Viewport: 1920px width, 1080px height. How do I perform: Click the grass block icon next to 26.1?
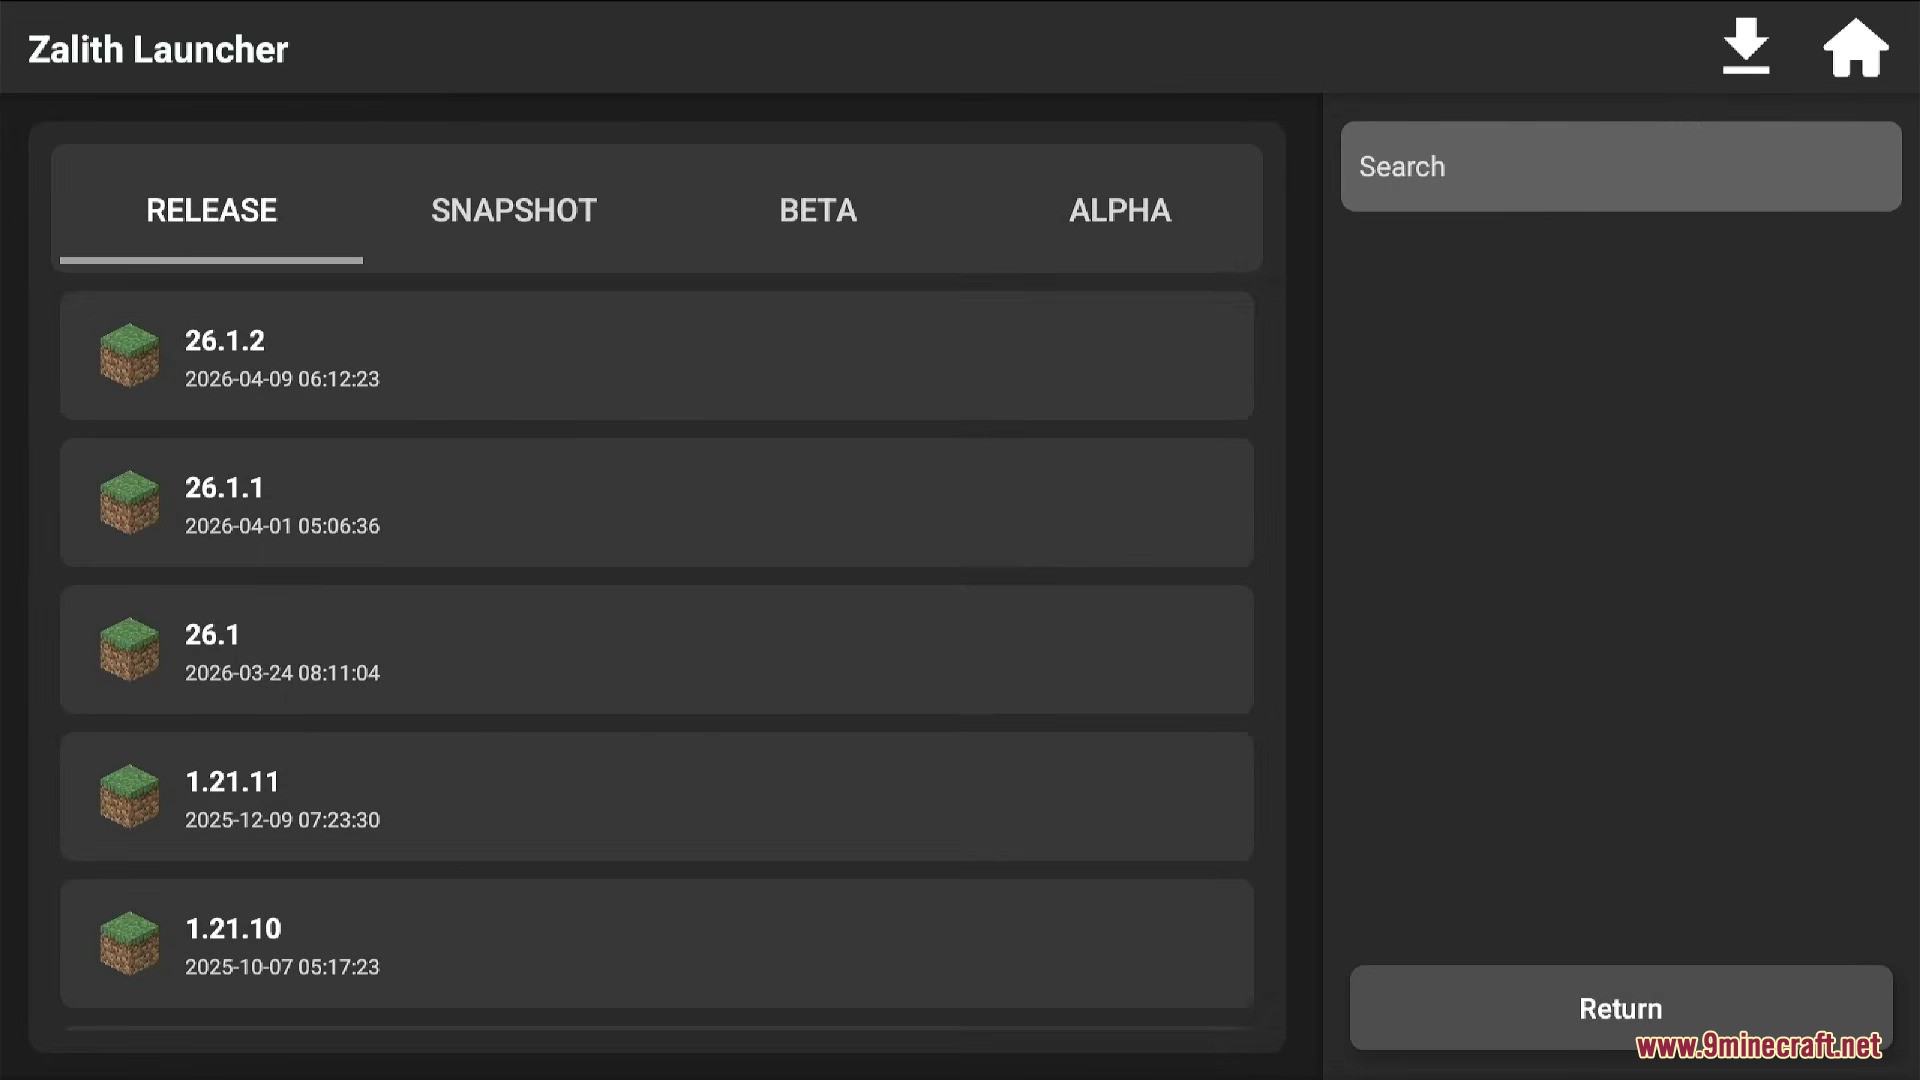(x=129, y=649)
